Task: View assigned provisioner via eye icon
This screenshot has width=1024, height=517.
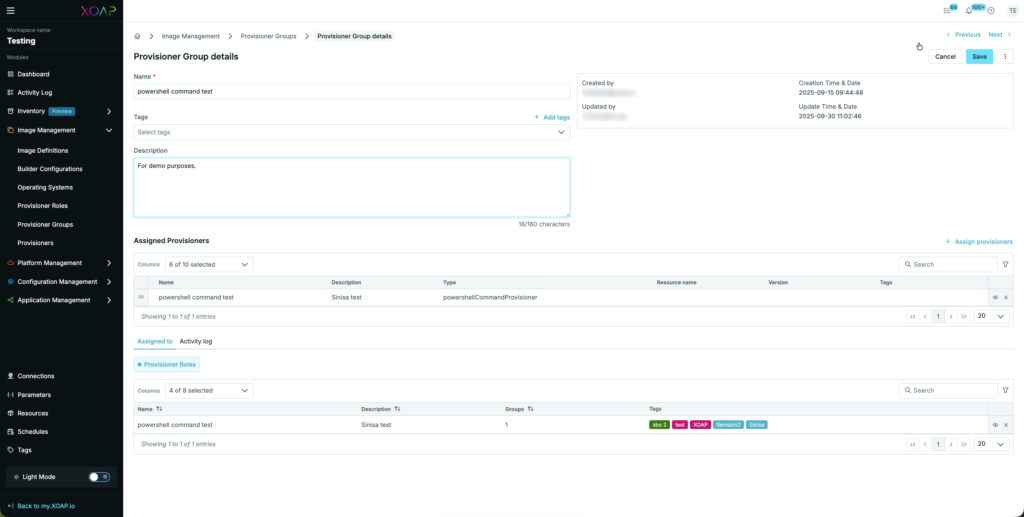Action: 995,297
